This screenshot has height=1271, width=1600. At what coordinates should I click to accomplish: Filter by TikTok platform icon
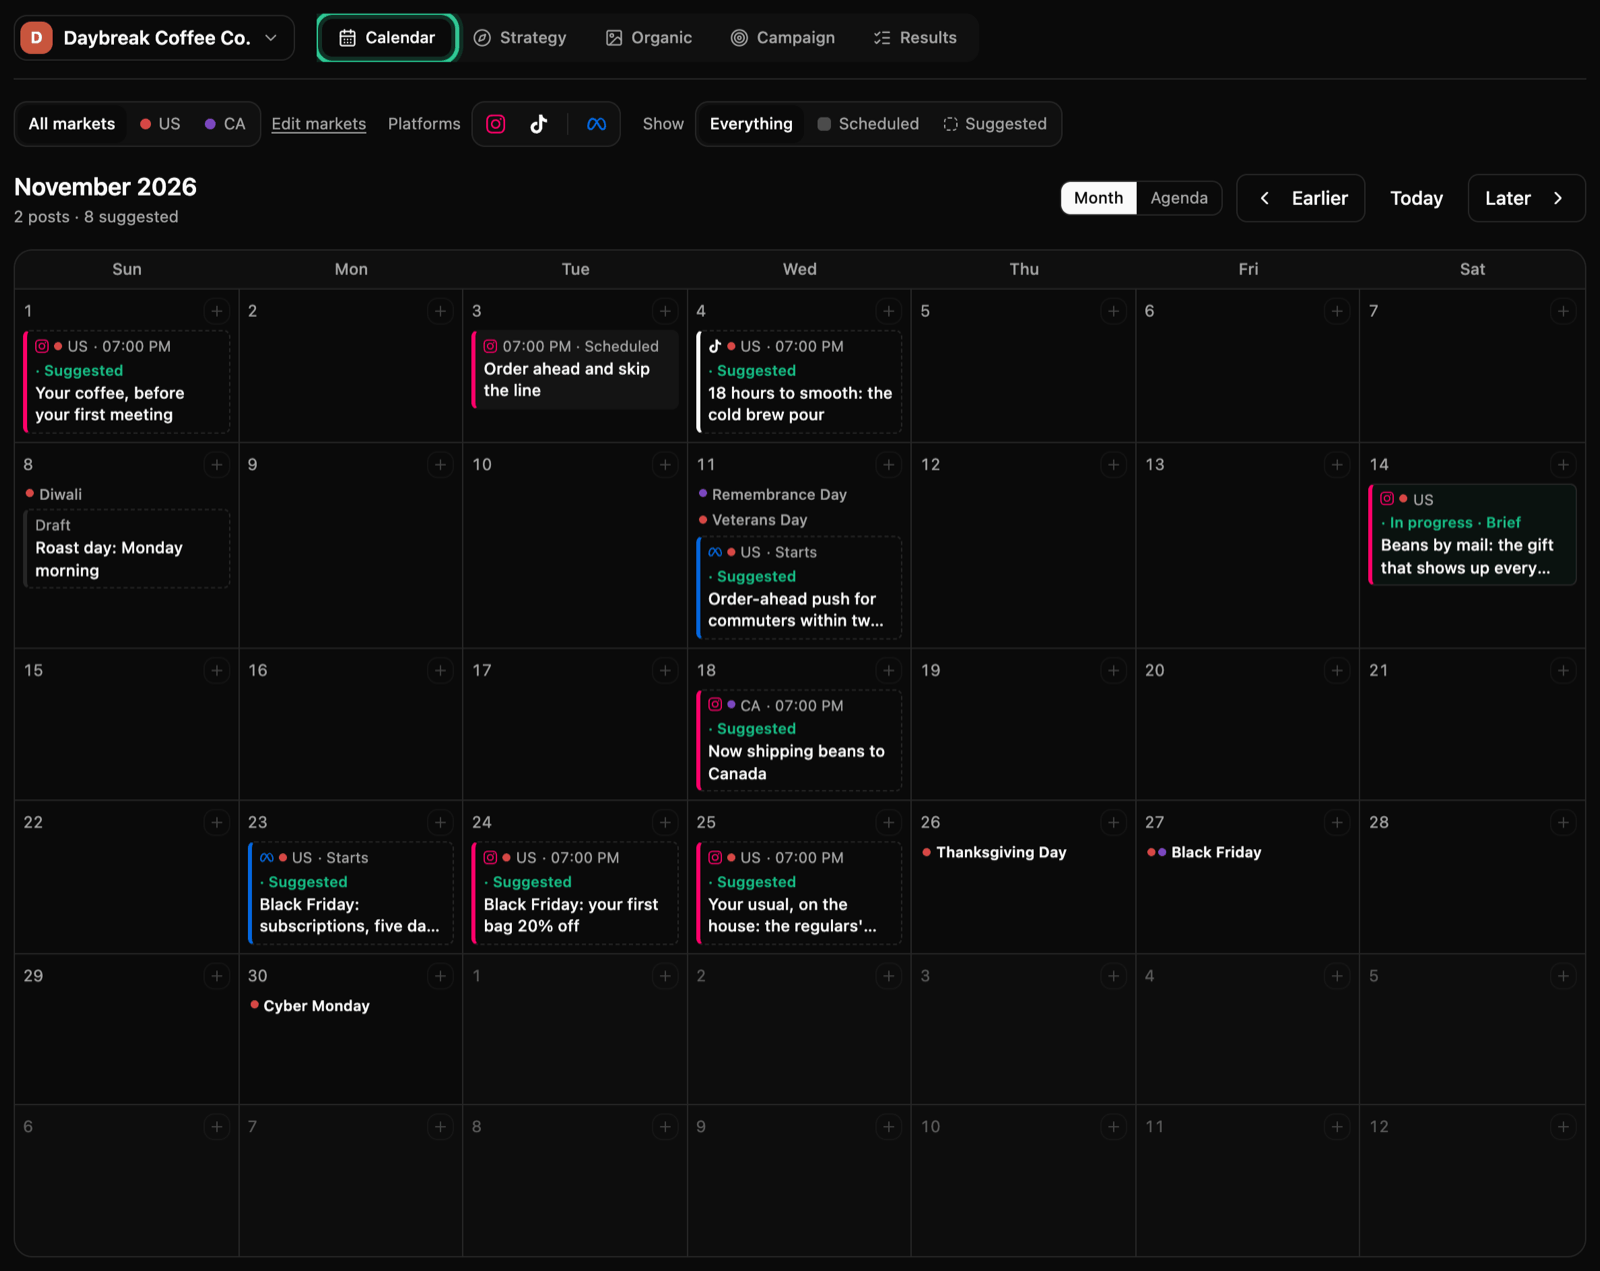[539, 124]
